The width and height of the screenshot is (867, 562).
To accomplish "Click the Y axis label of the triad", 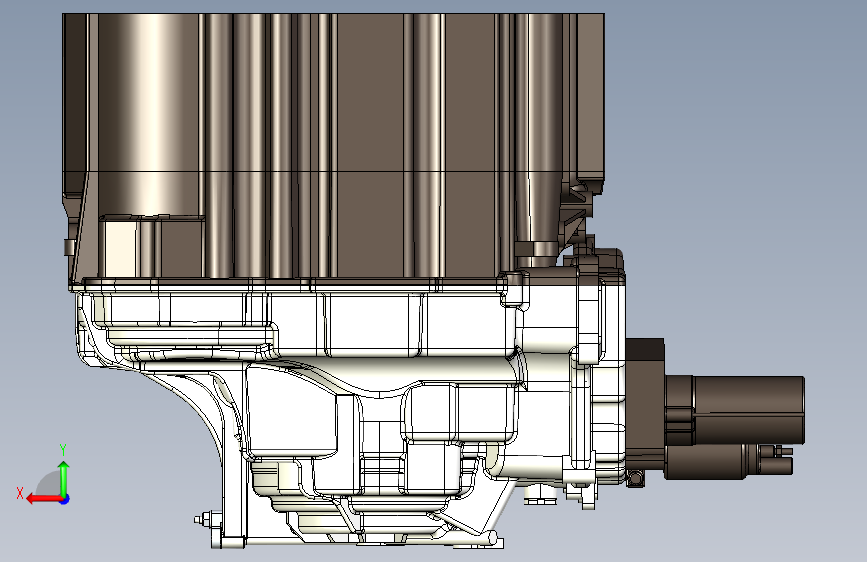I will pos(63,450).
